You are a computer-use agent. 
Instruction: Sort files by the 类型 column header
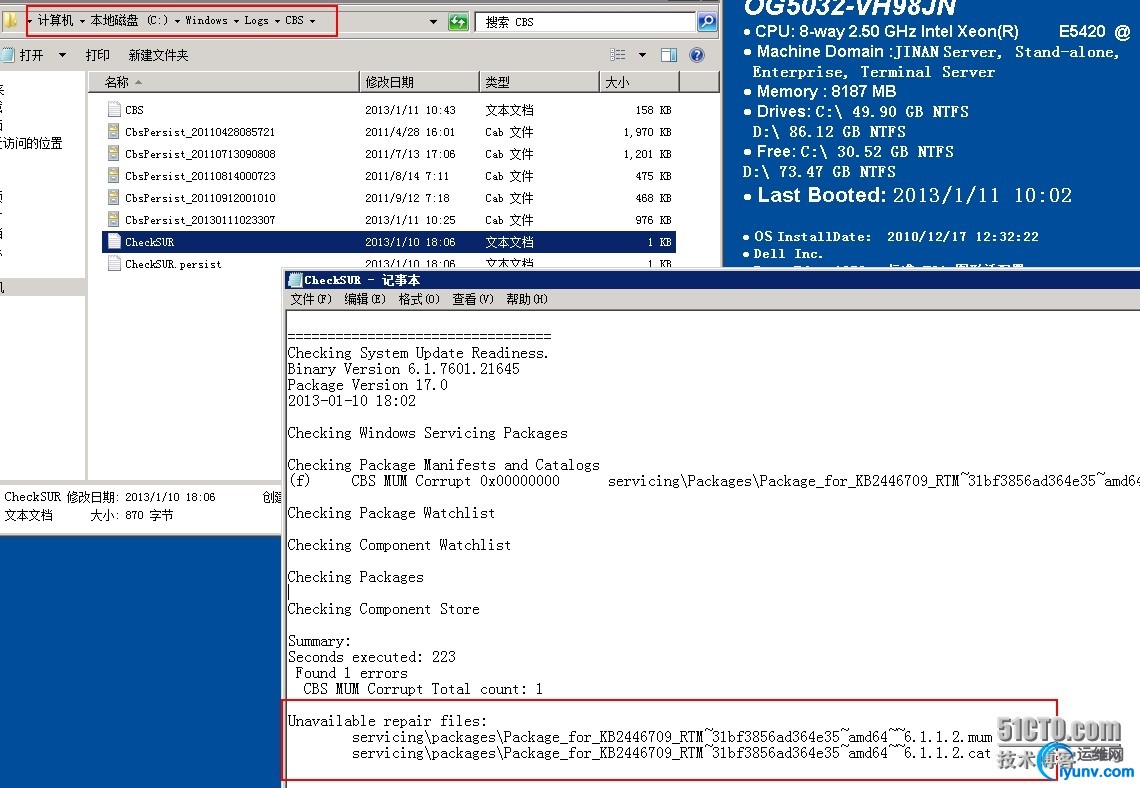click(x=539, y=82)
